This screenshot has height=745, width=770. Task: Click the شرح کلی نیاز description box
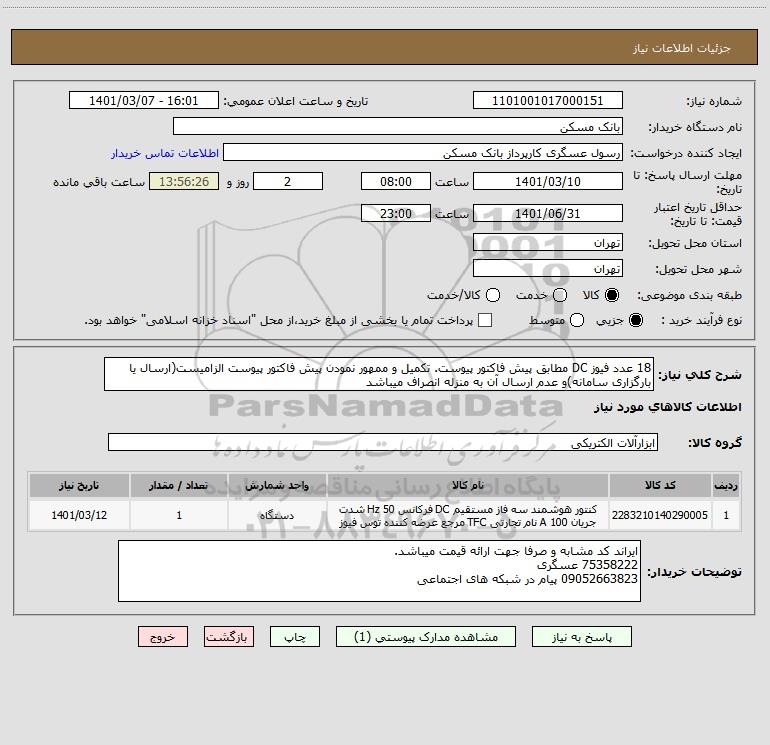pyautogui.click(x=379, y=375)
